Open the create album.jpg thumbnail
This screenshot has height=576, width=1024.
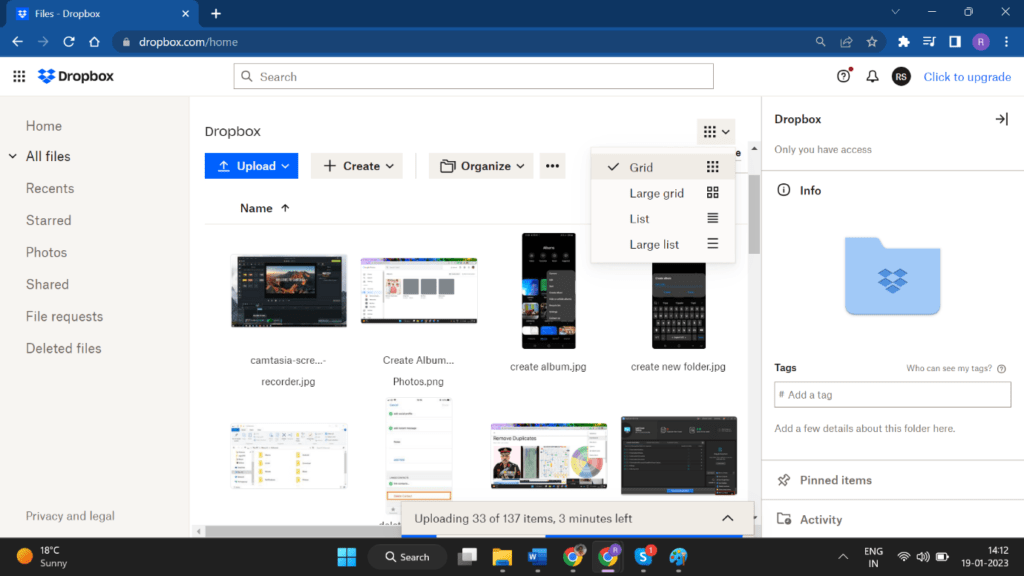548,291
